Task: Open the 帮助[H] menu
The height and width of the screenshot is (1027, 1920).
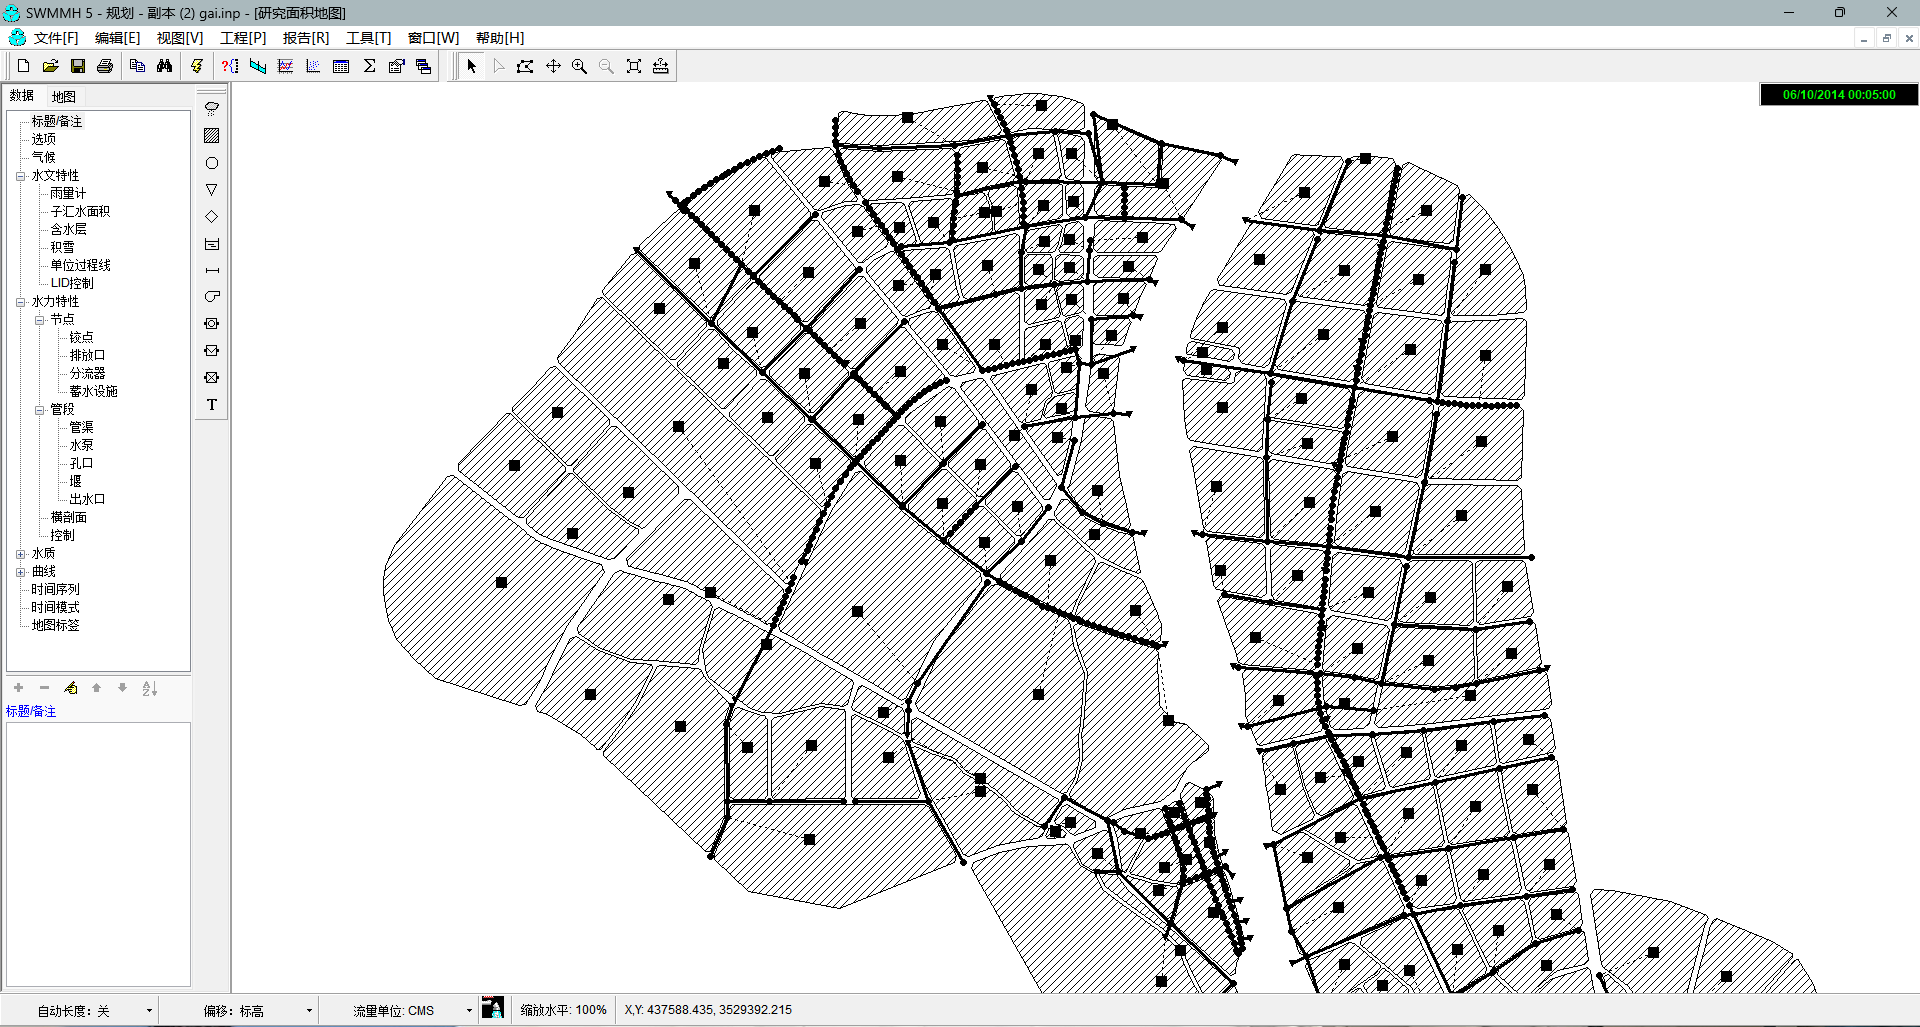Action: 500,38
